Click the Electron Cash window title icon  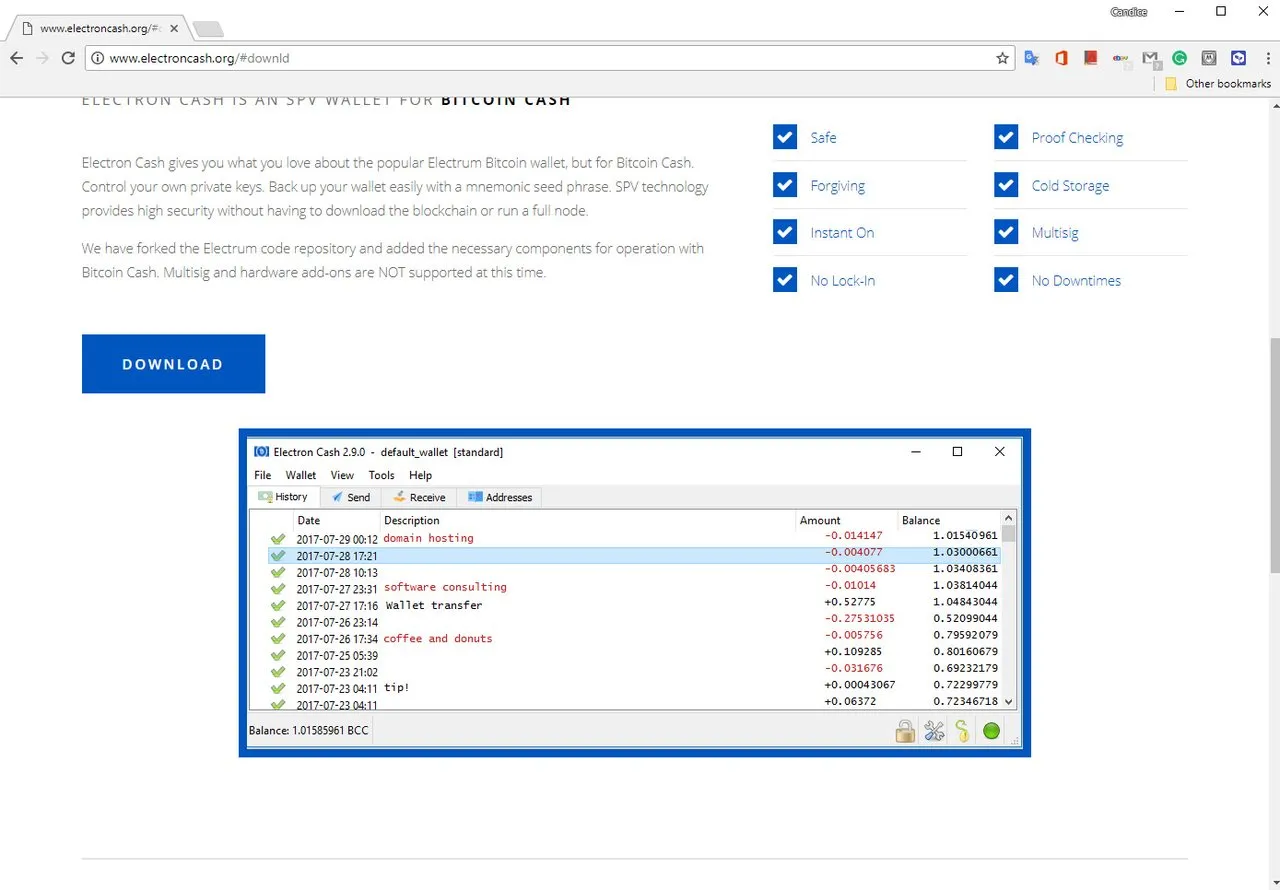tap(261, 452)
